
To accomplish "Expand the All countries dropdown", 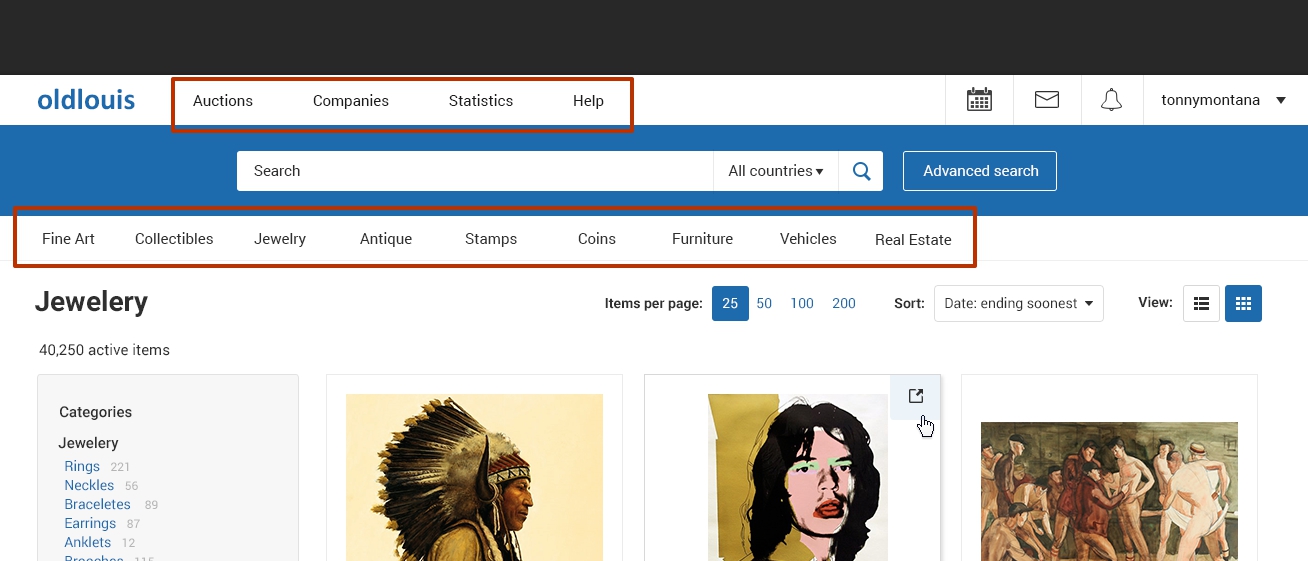I will pos(775,171).
